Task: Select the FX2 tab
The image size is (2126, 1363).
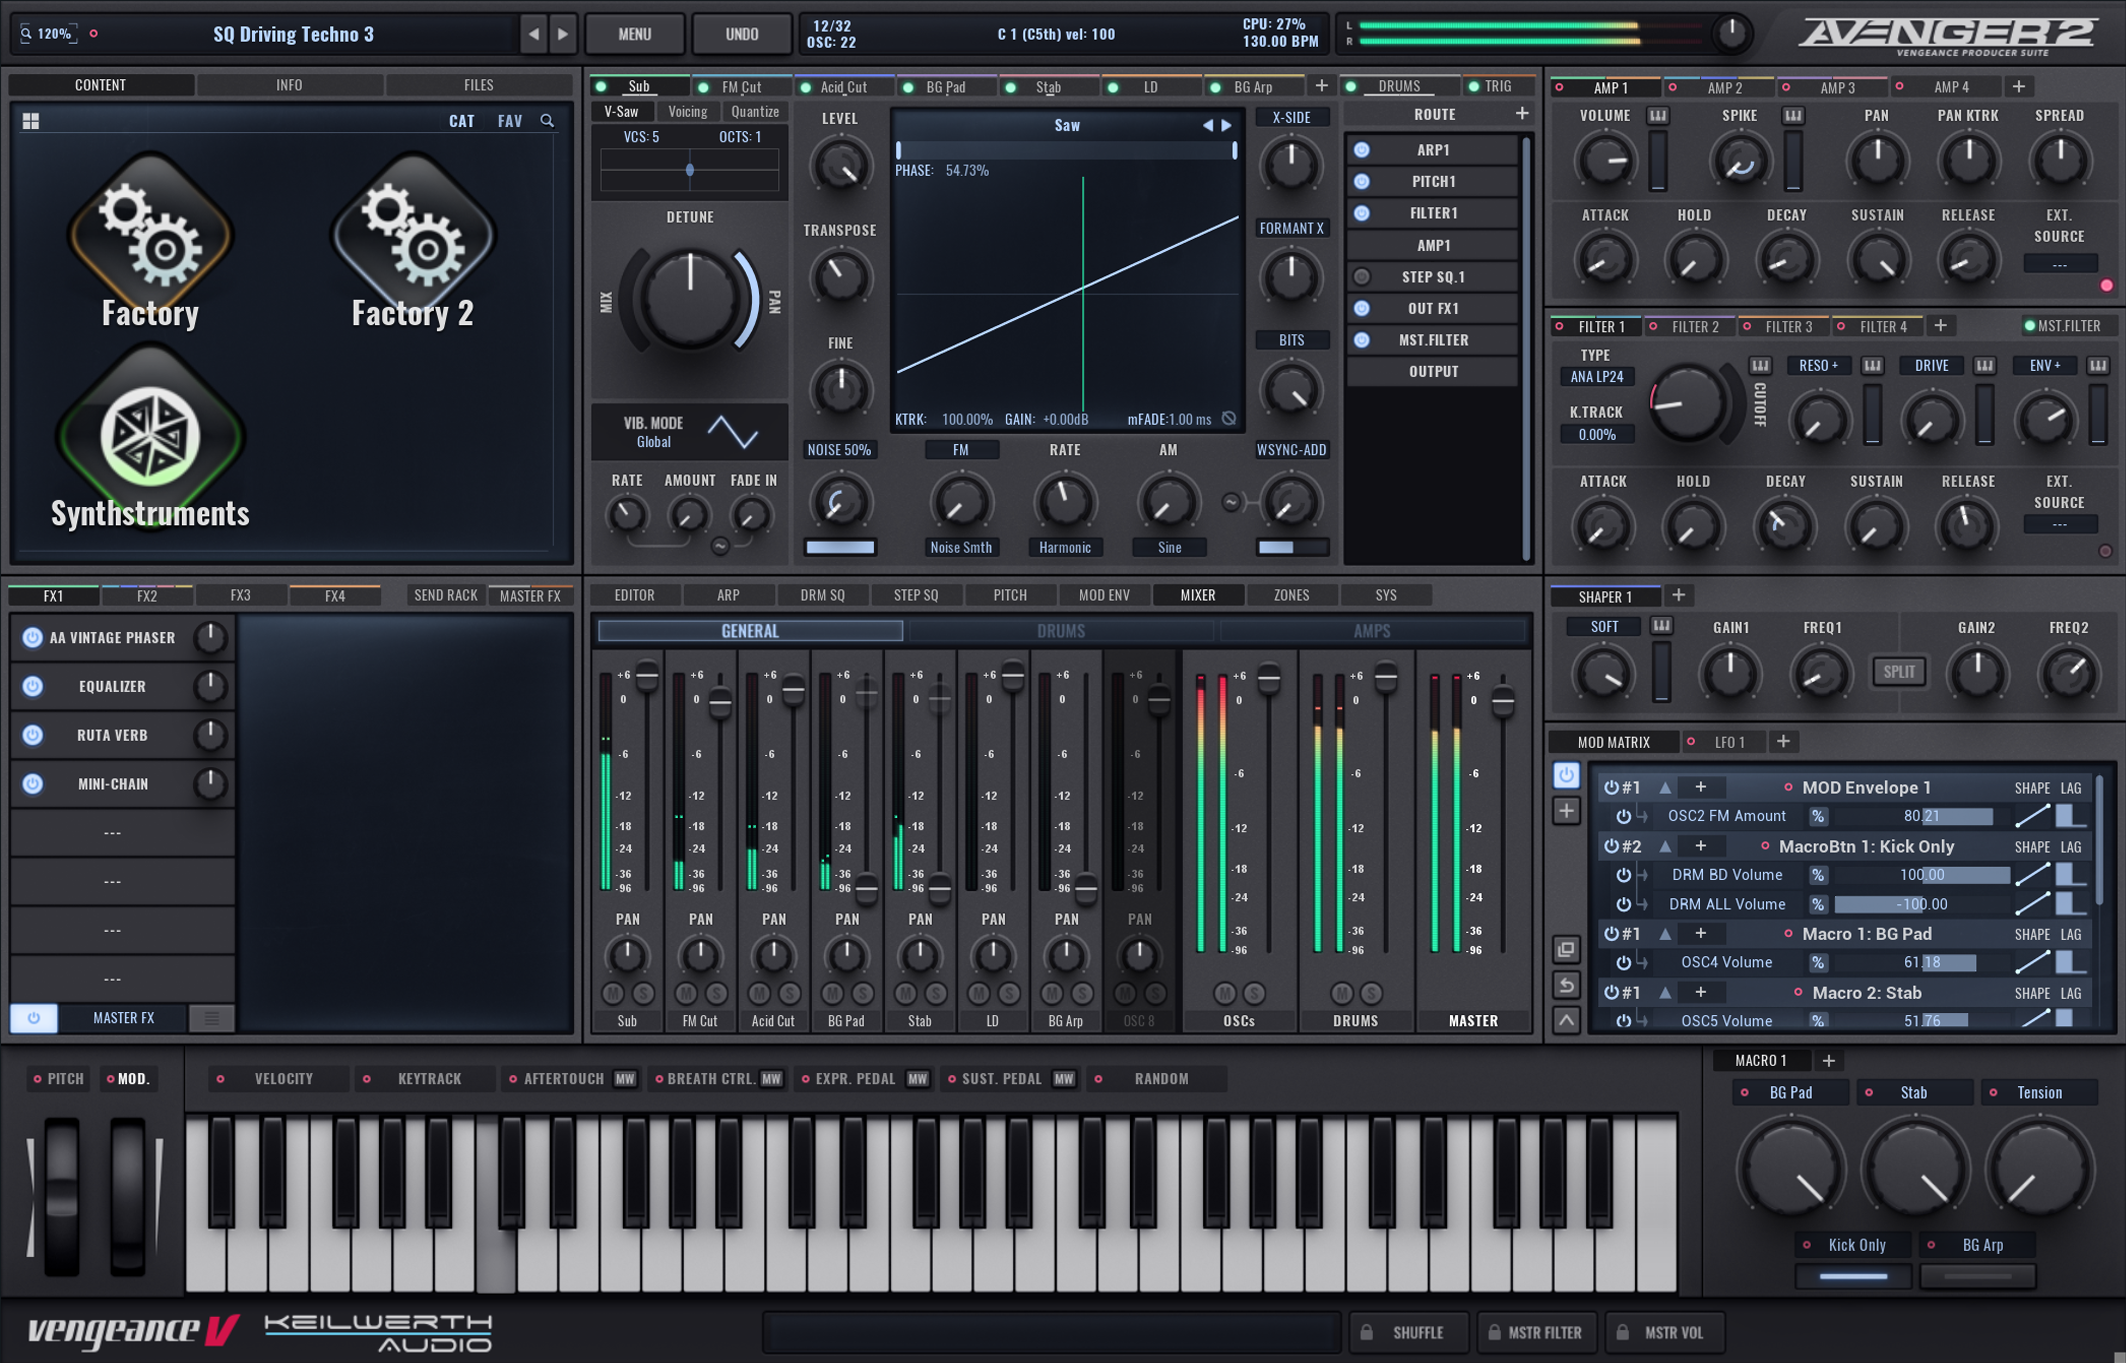Action: [147, 596]
